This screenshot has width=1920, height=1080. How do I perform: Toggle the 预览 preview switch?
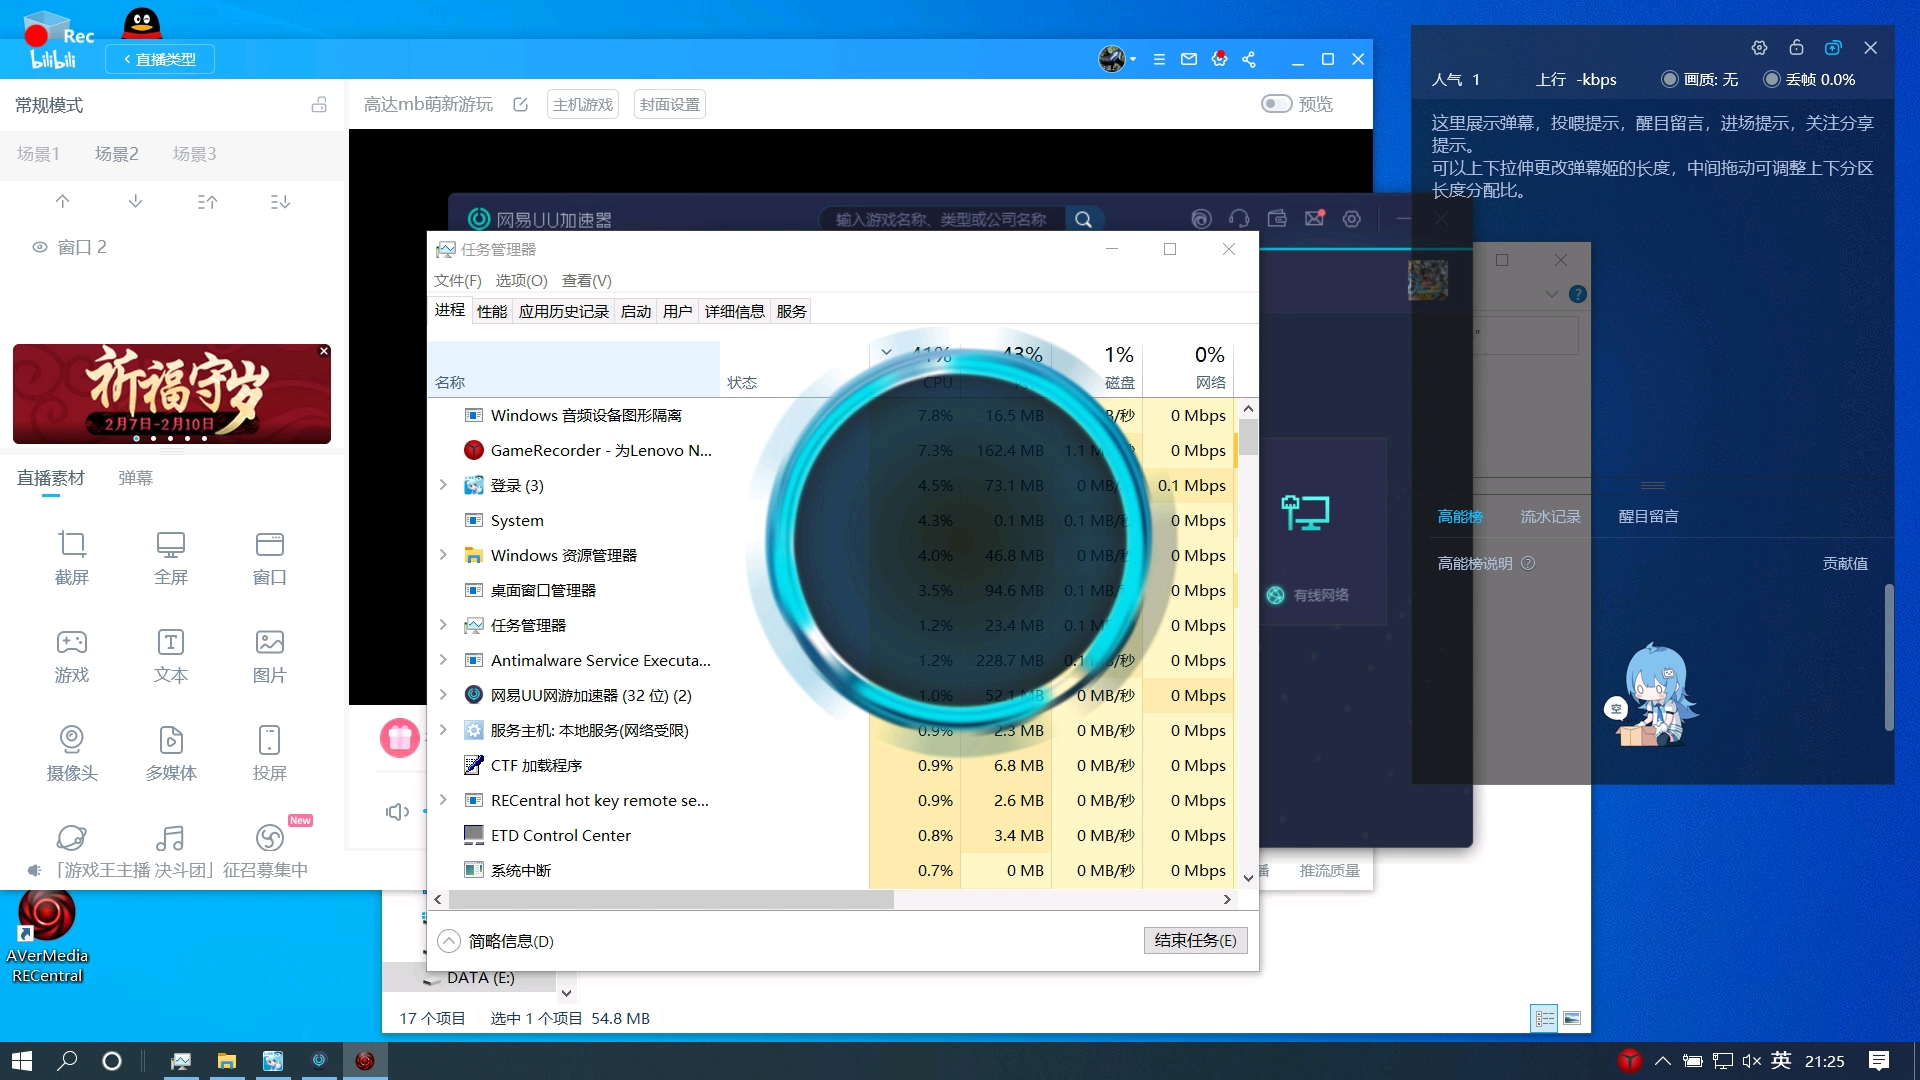click(x=1276, y=104)
